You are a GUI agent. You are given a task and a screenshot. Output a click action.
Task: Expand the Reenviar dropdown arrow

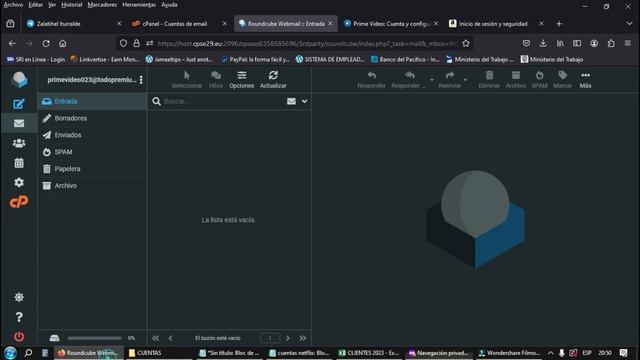pos(465,80)
